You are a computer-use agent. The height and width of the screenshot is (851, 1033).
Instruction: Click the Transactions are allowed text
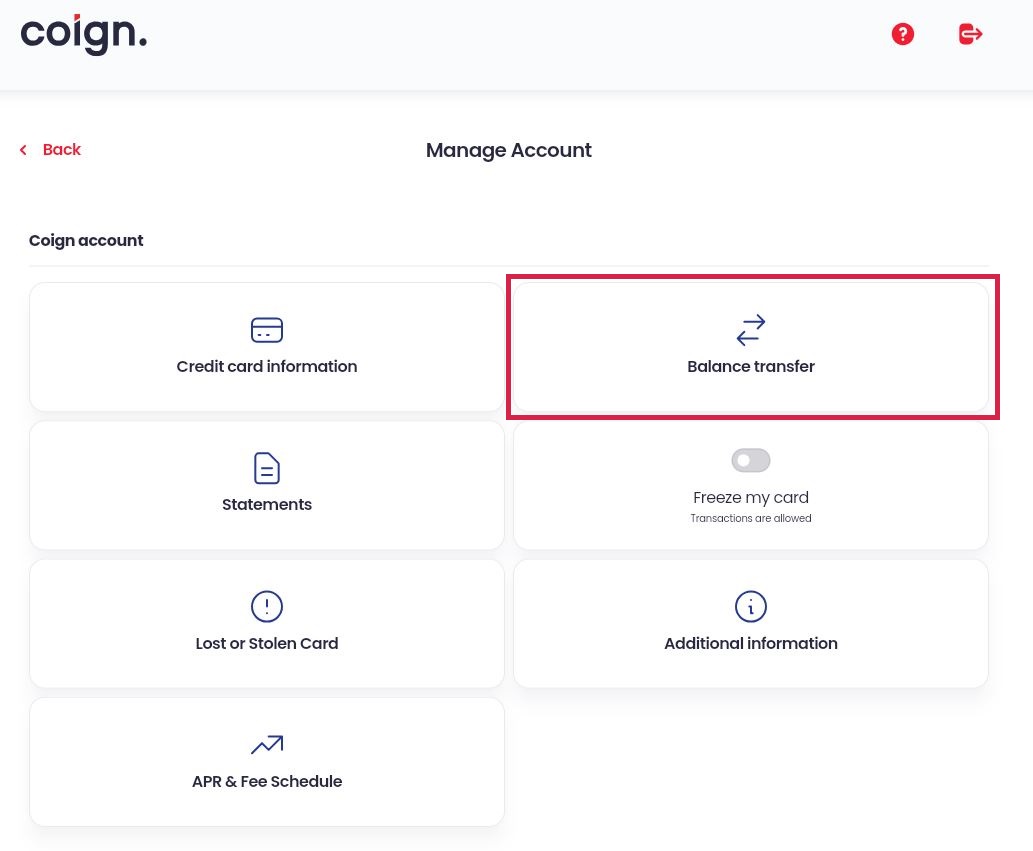(751, 518)
